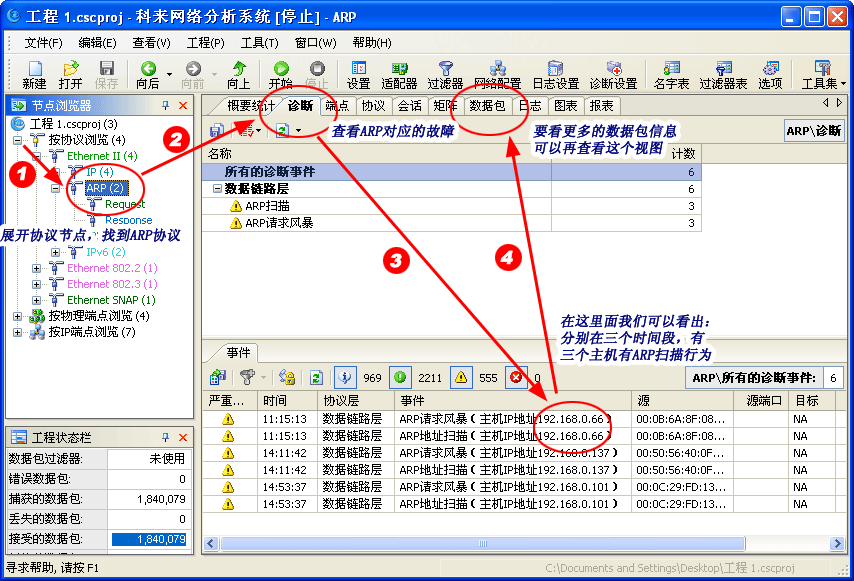Toggle the info events filter showing 969
This screenshot has height=581, width=854.
point(345,376)
